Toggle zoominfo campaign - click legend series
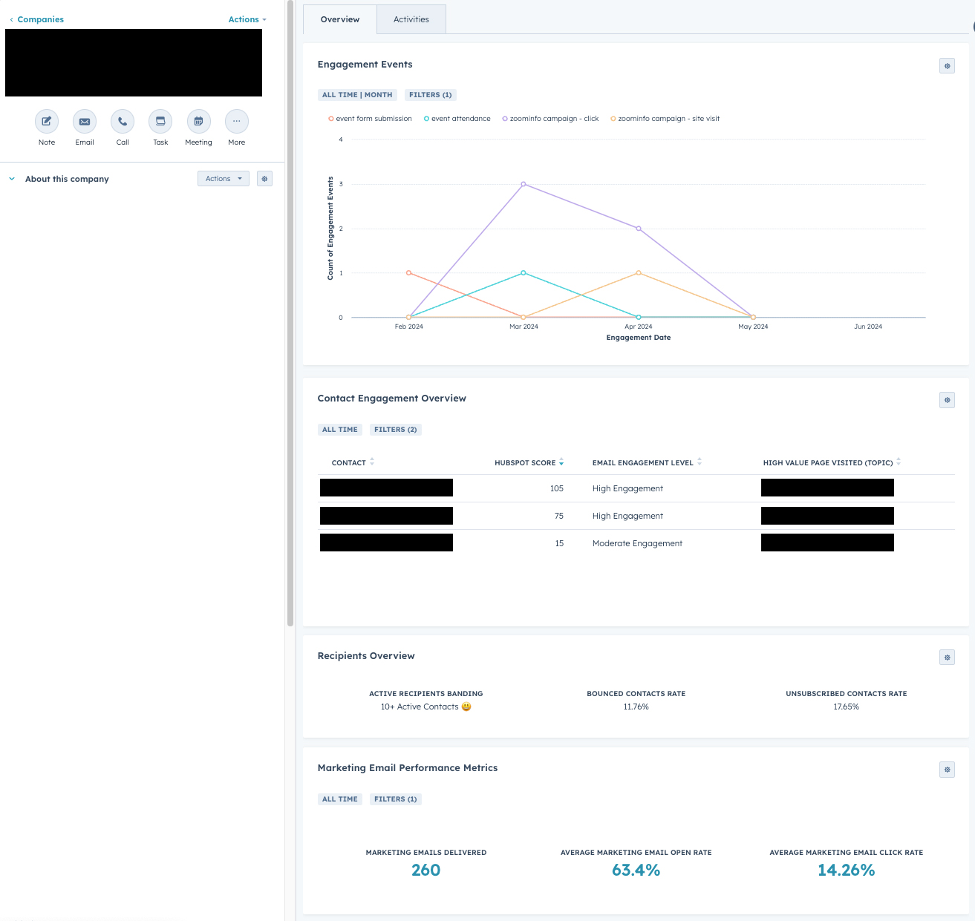Viewport: 976px width, 922px height. tap(550, 118)
